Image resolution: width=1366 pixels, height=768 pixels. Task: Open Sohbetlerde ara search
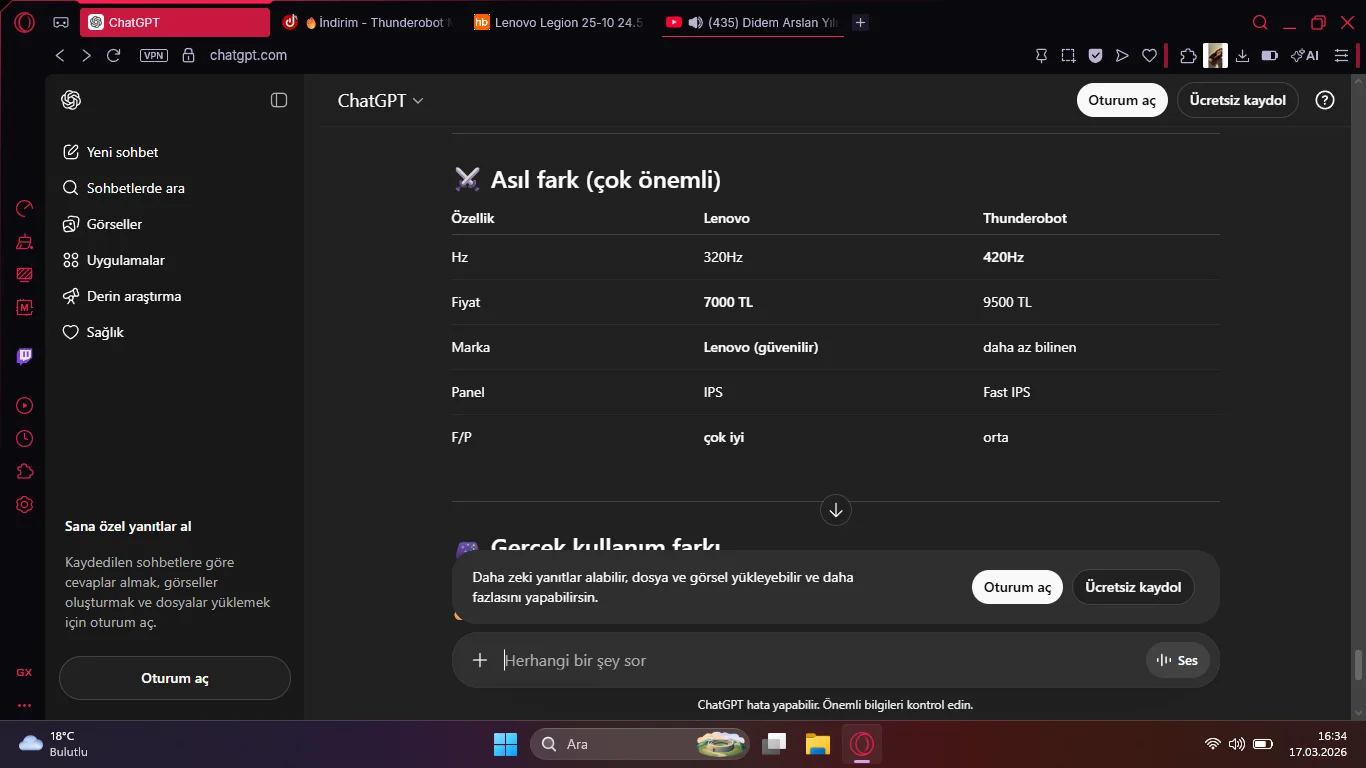tap(175, 188)
